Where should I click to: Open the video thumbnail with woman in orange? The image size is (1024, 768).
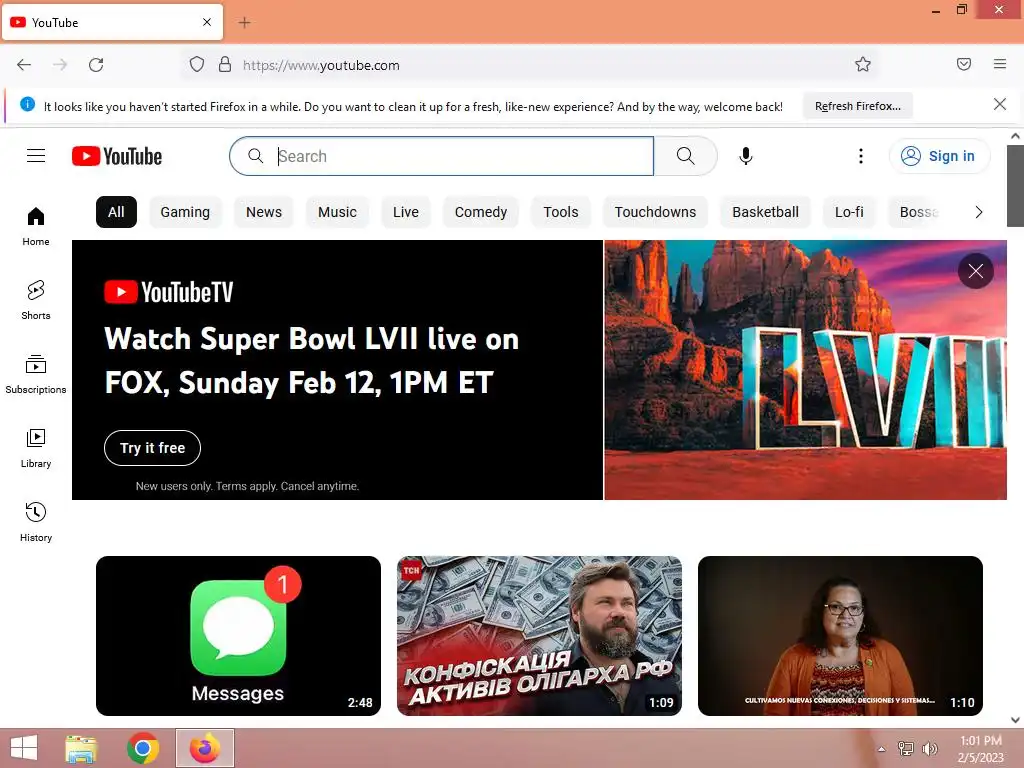tap(840, 636)
